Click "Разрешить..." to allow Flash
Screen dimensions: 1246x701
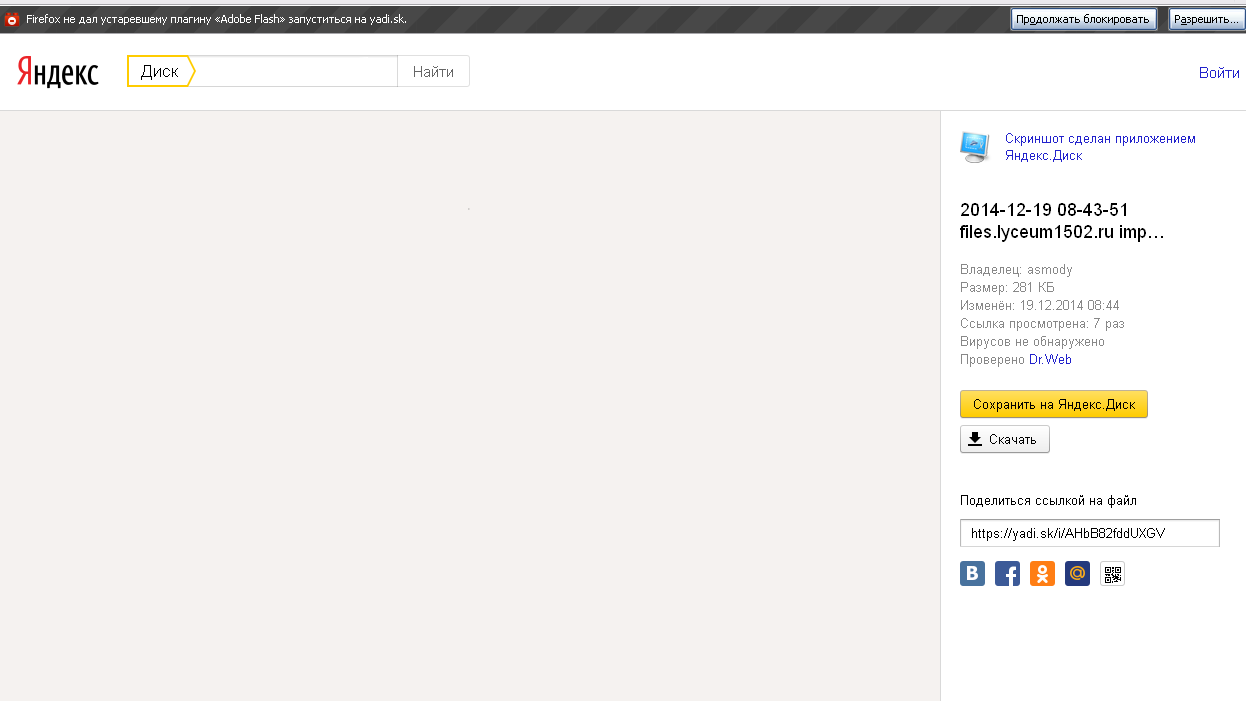coord(1206,19)
